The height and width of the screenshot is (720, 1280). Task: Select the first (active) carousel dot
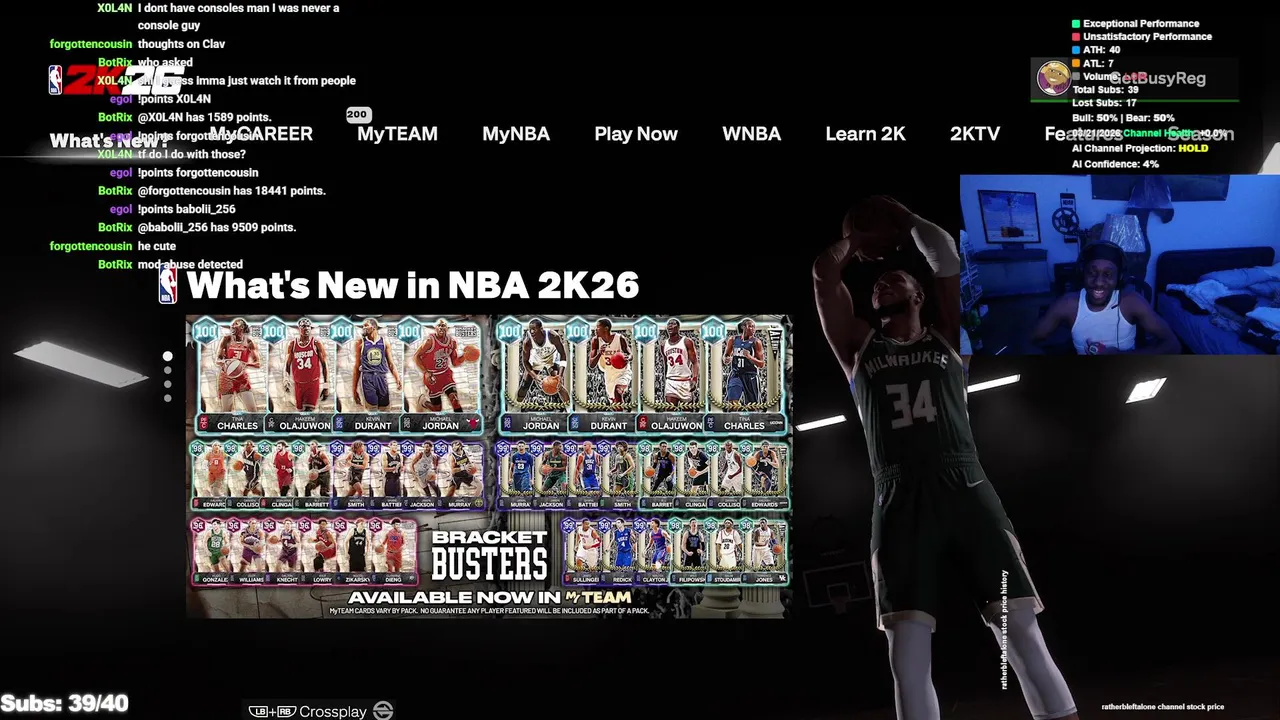[168, 356]
